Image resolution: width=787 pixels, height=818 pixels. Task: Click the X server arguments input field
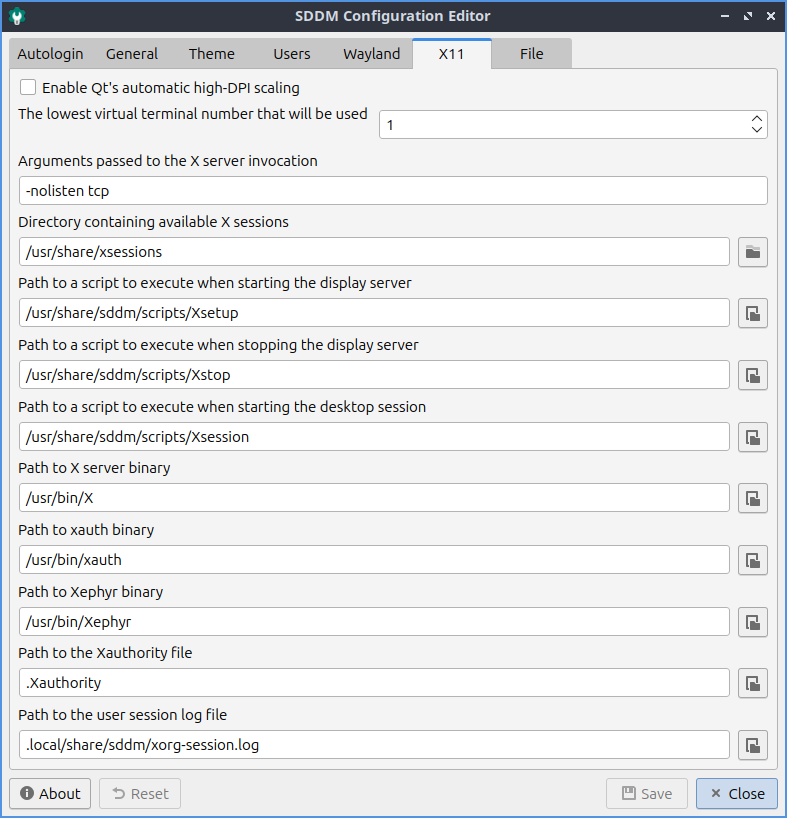coord(392,191)
